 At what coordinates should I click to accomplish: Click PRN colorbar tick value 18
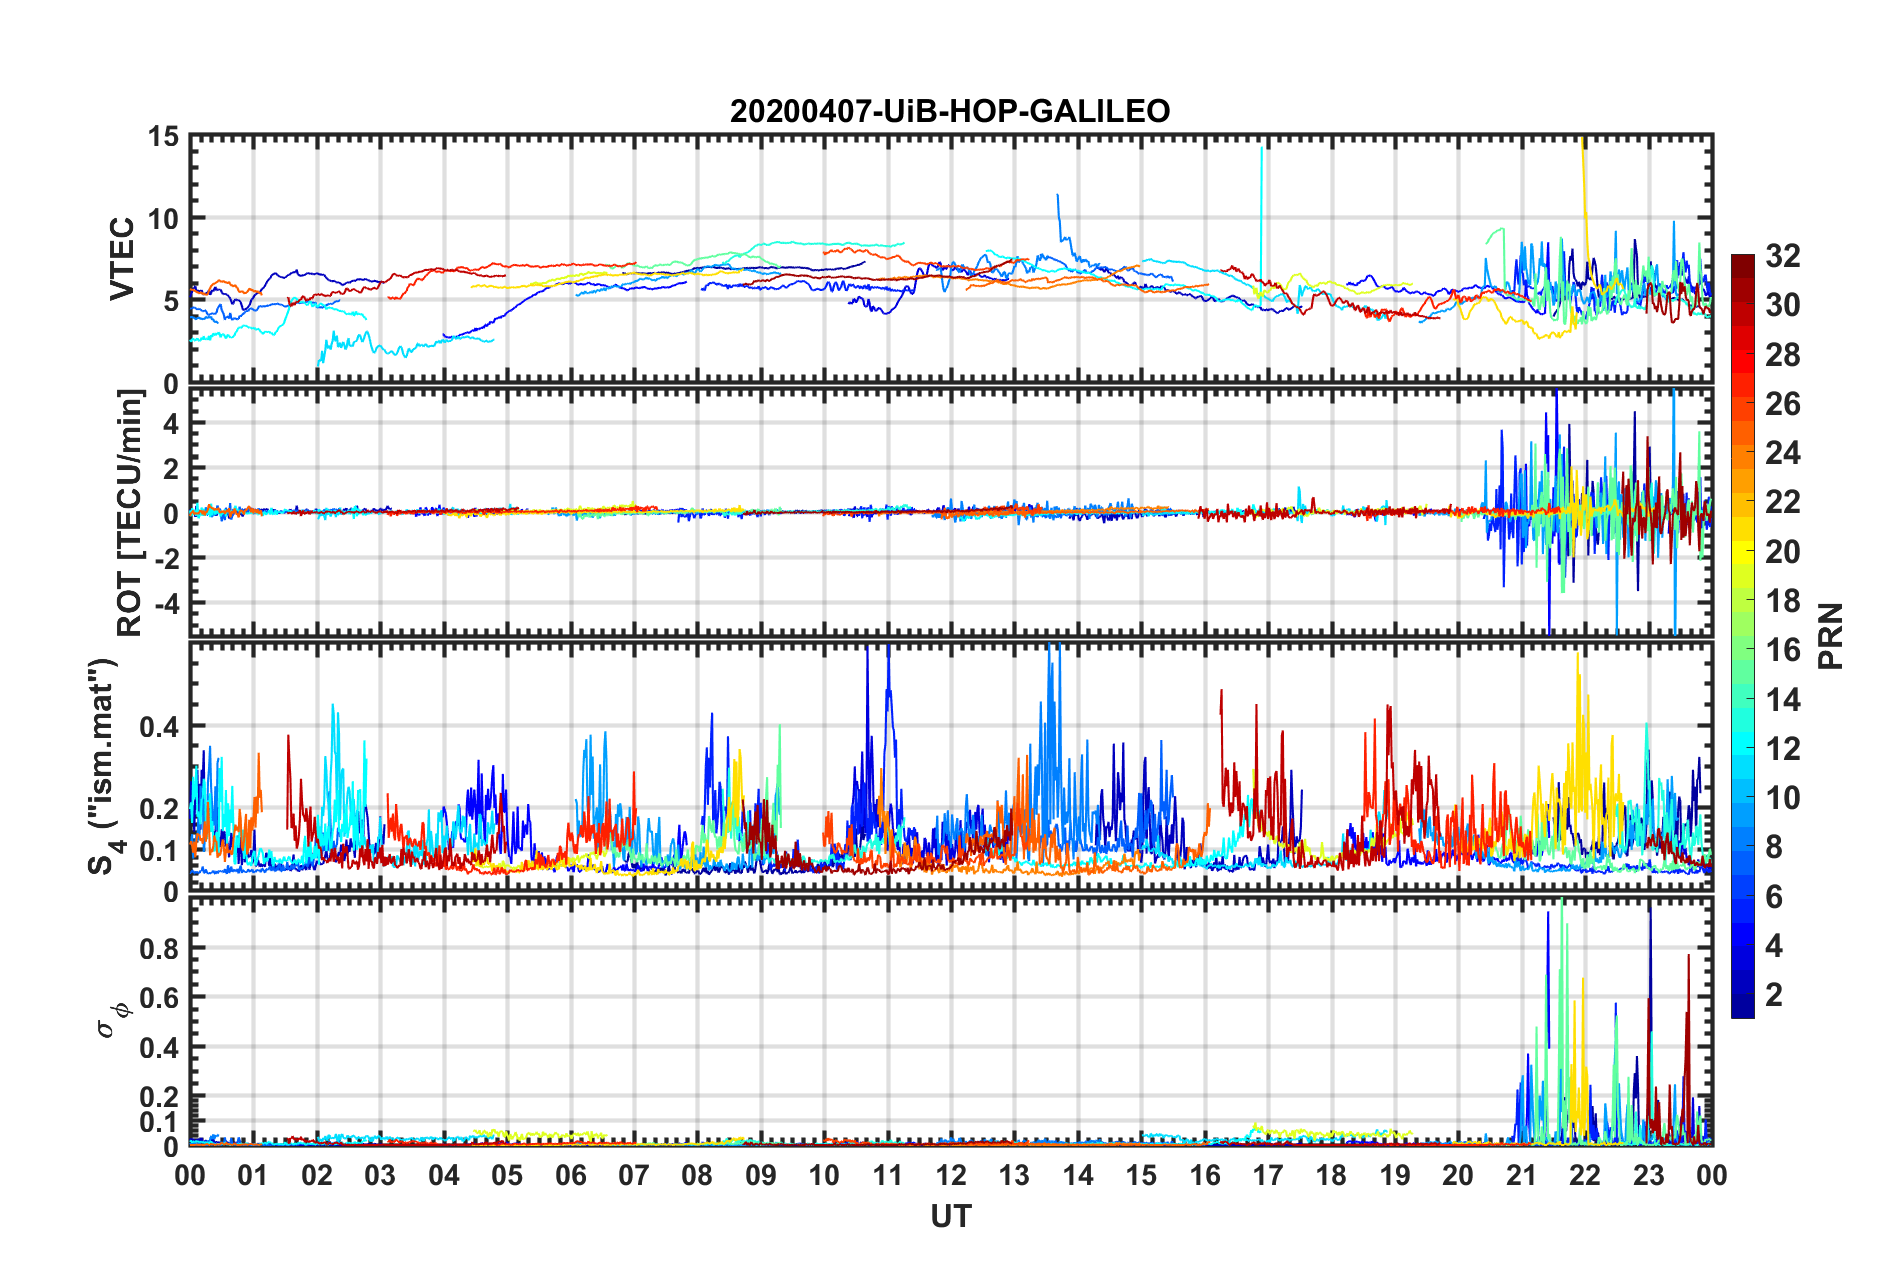point(1782,601)
